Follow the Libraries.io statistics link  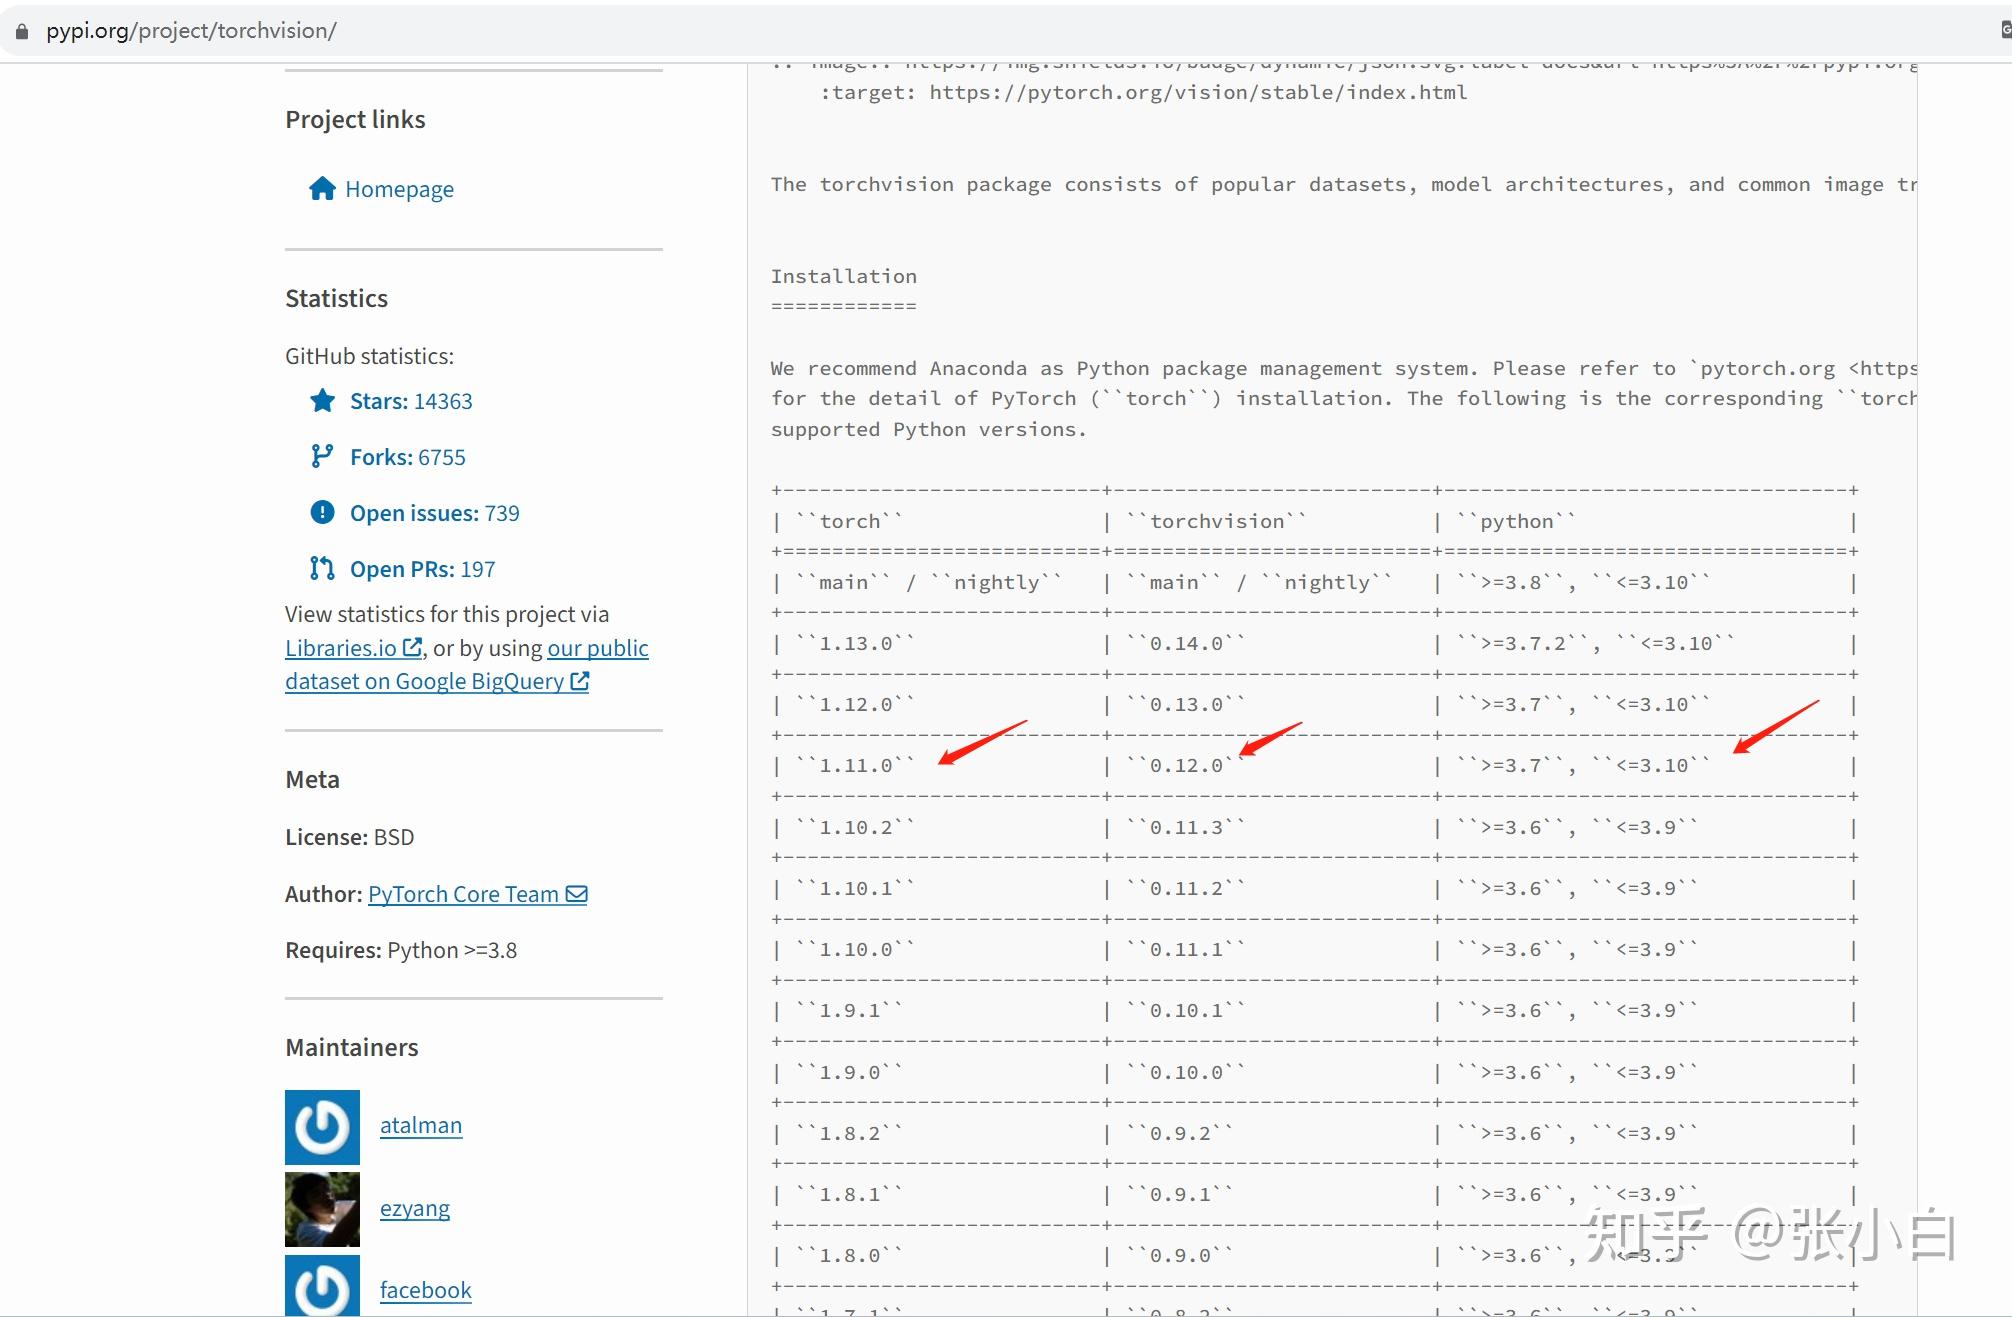340,648
